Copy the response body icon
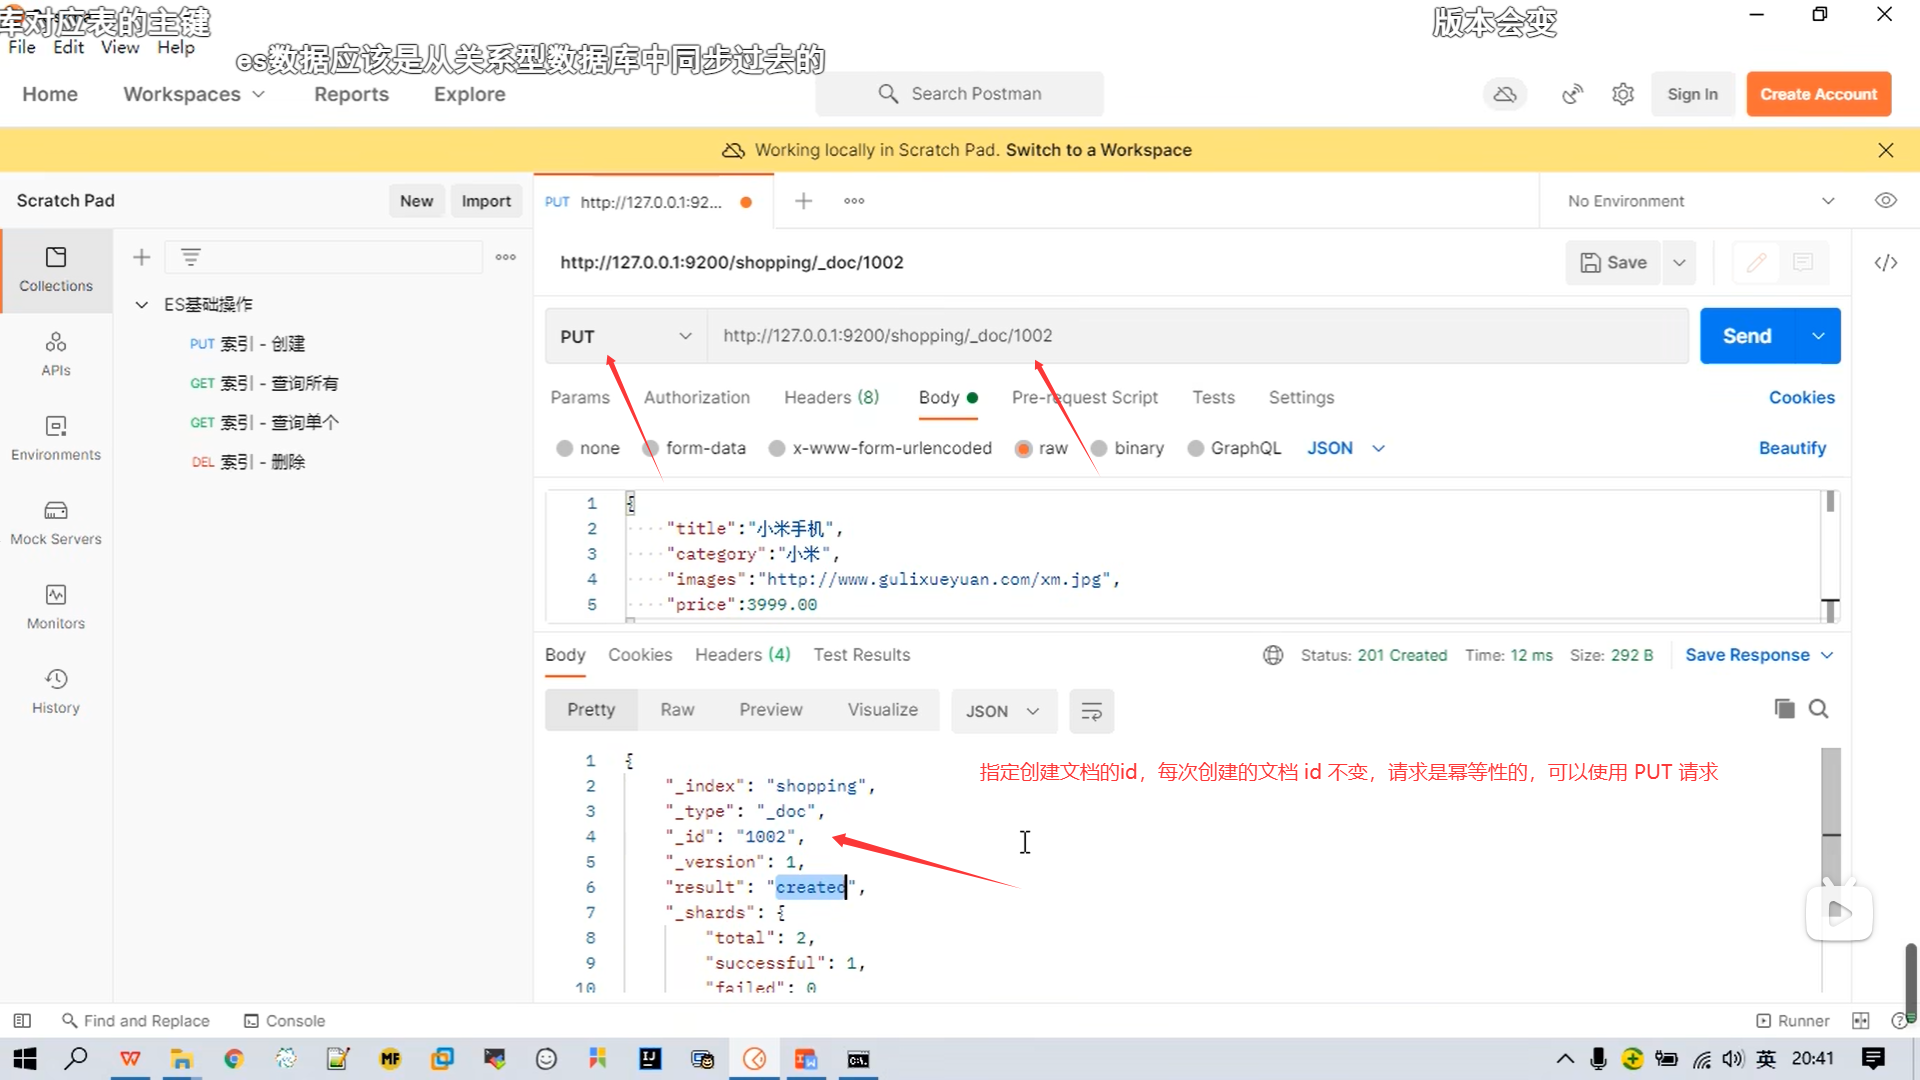 (1783, 709)
